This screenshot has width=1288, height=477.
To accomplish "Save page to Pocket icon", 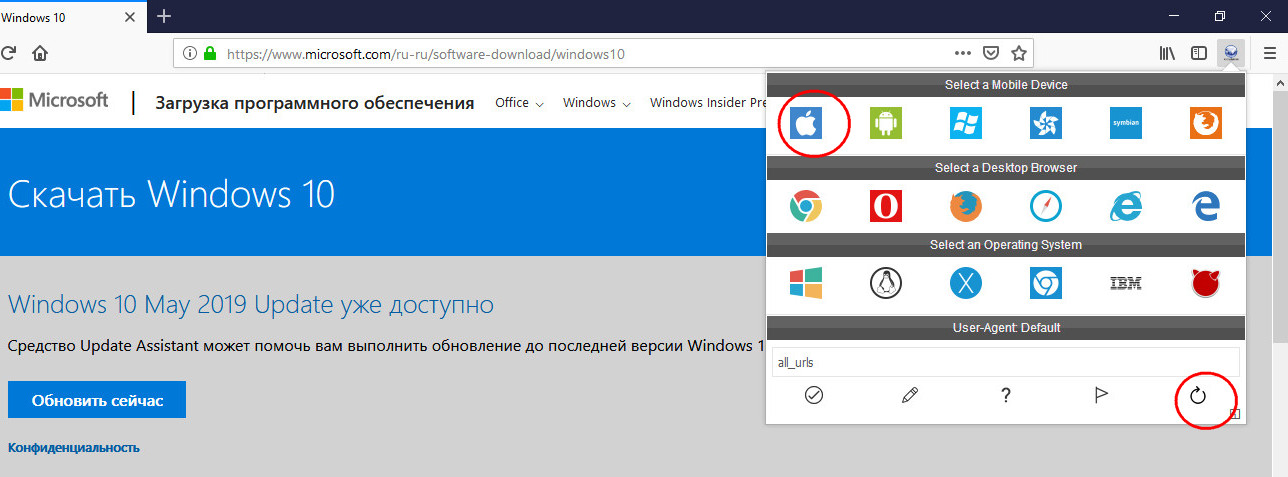I will [x=991, y=53].
